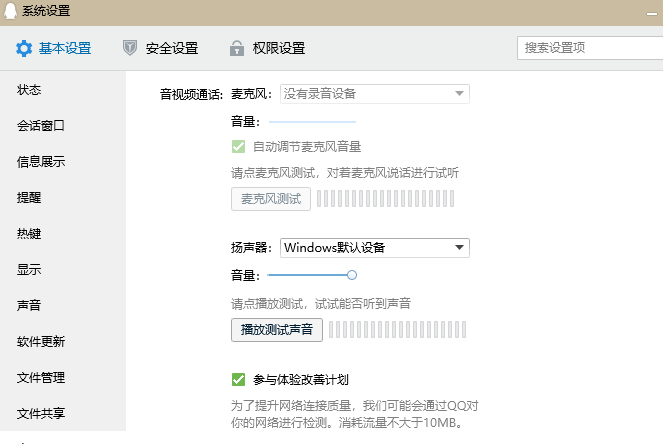Viewport: 663px width, 444px height.
Task: Go to 会话窗口 settings section
Action: coord(41,126)
